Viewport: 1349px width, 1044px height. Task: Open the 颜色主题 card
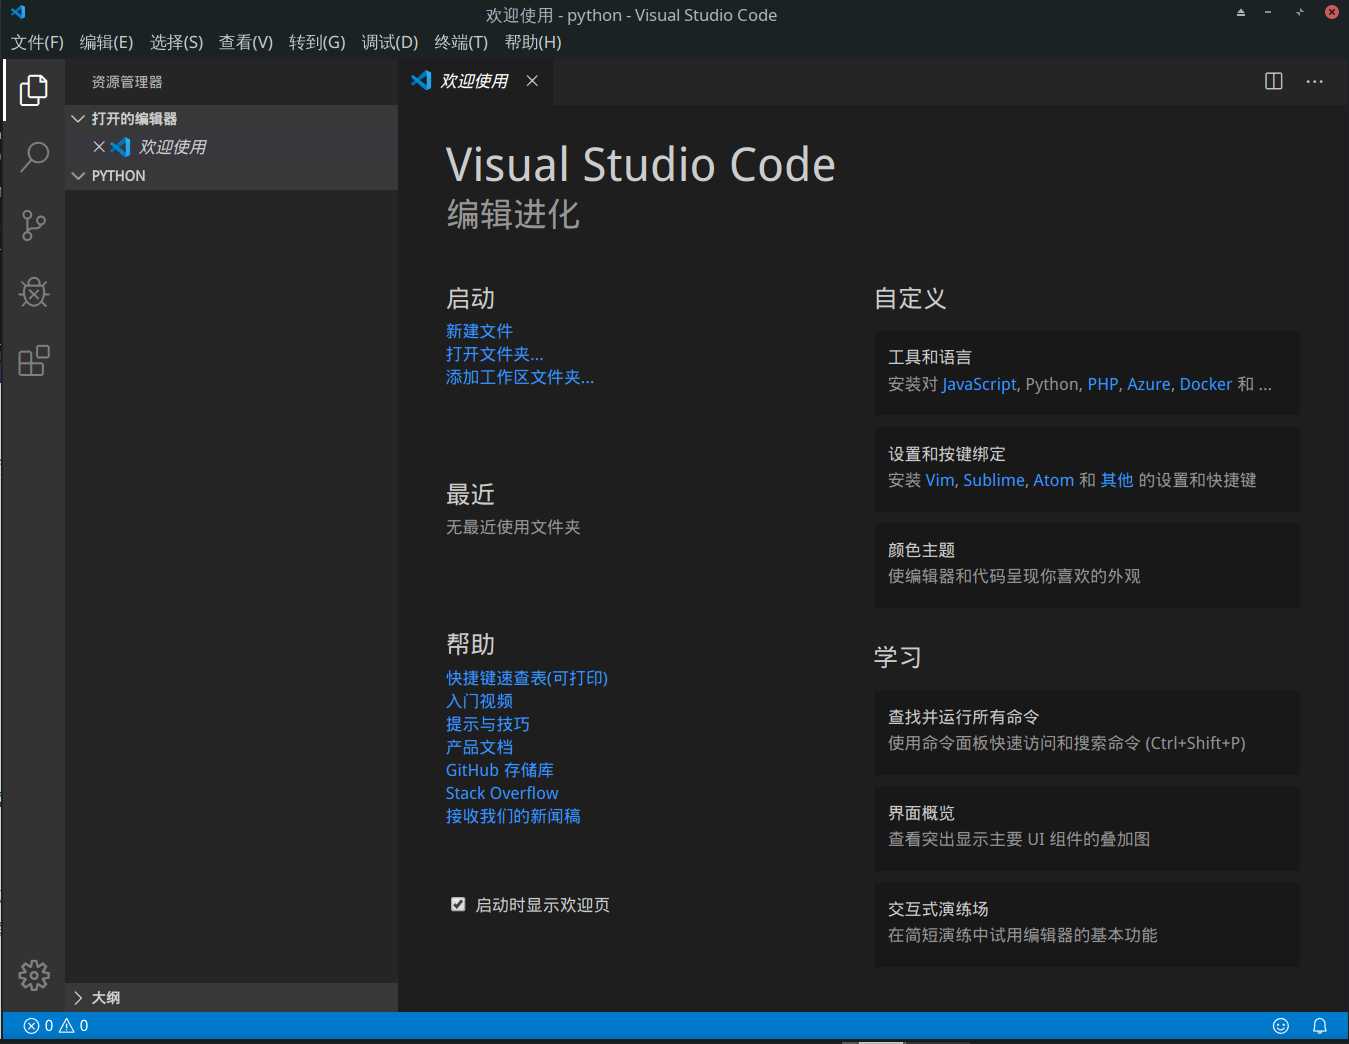point(1087,564)
